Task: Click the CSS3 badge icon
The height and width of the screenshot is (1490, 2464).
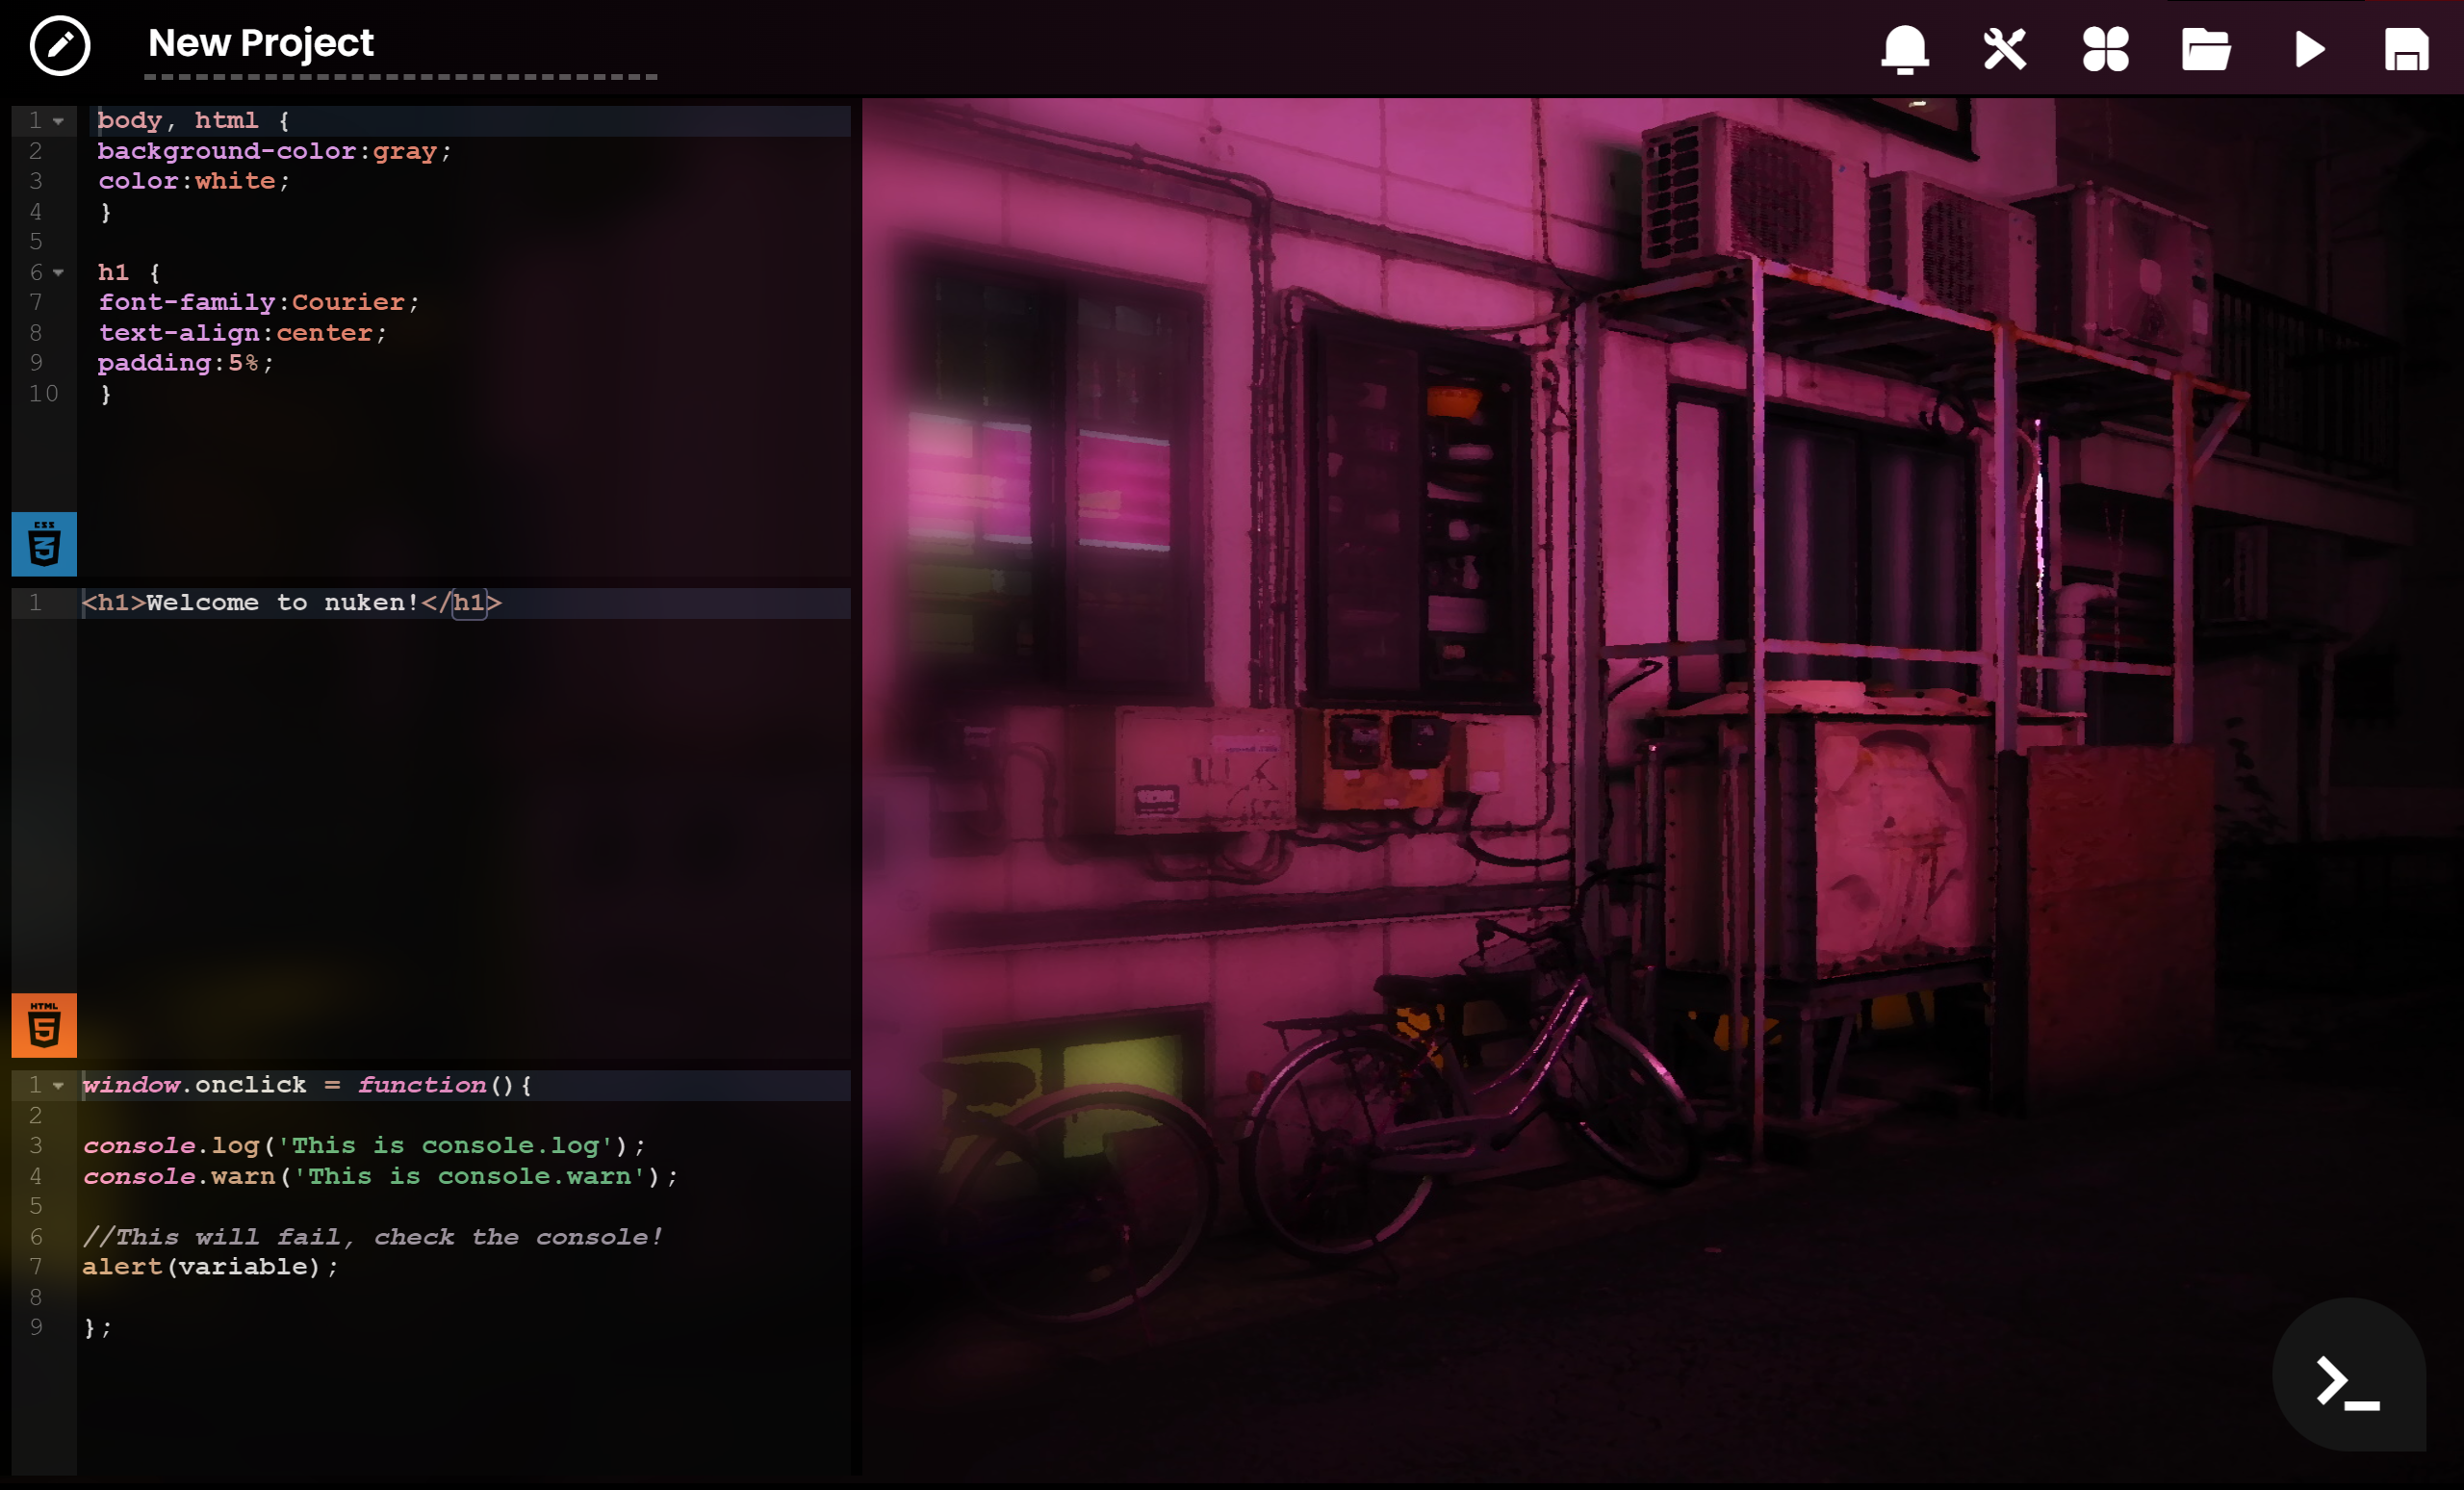Action: [44, 545]
